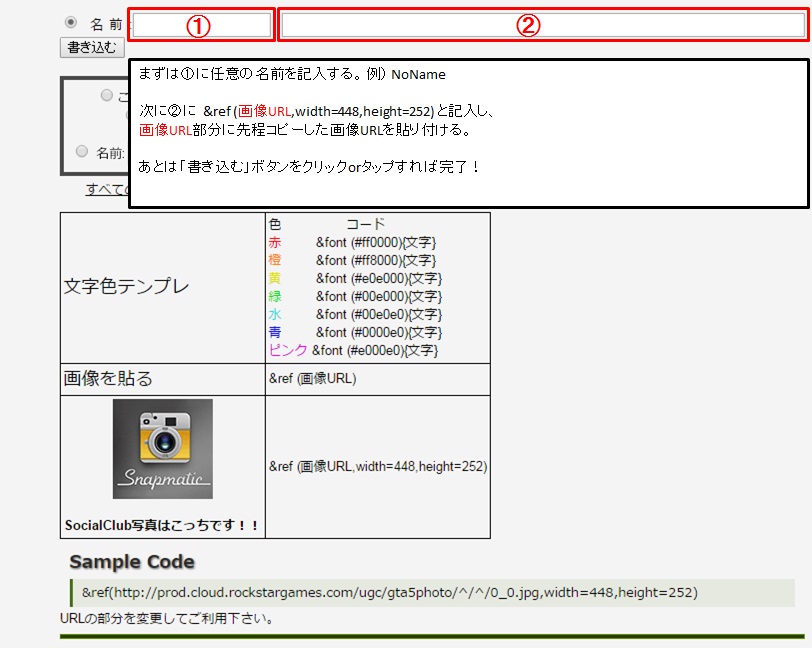Image resolution: width=812 pixels, height=648 pixels.
Task: Open the underlined すべて link
Action: point(107,190)
